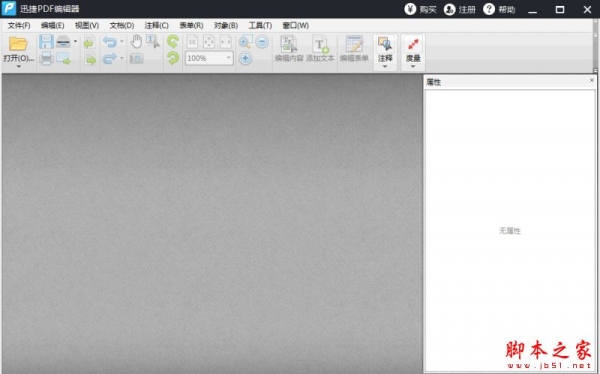Click the Redo arrow icon

pos(110,59)
